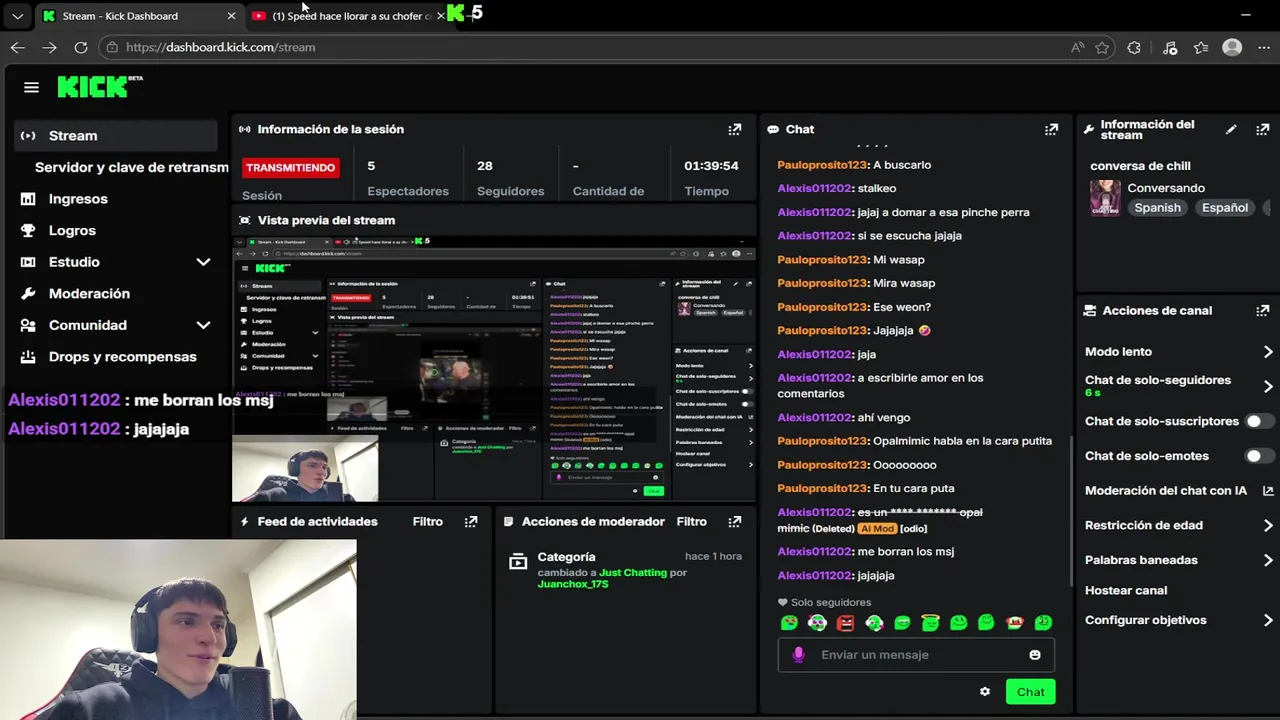Add page to favorites with star icon
Image resolution: width=1280 pixels, height=720 pixels.
pyautogui.click(x=1102, y=47)
